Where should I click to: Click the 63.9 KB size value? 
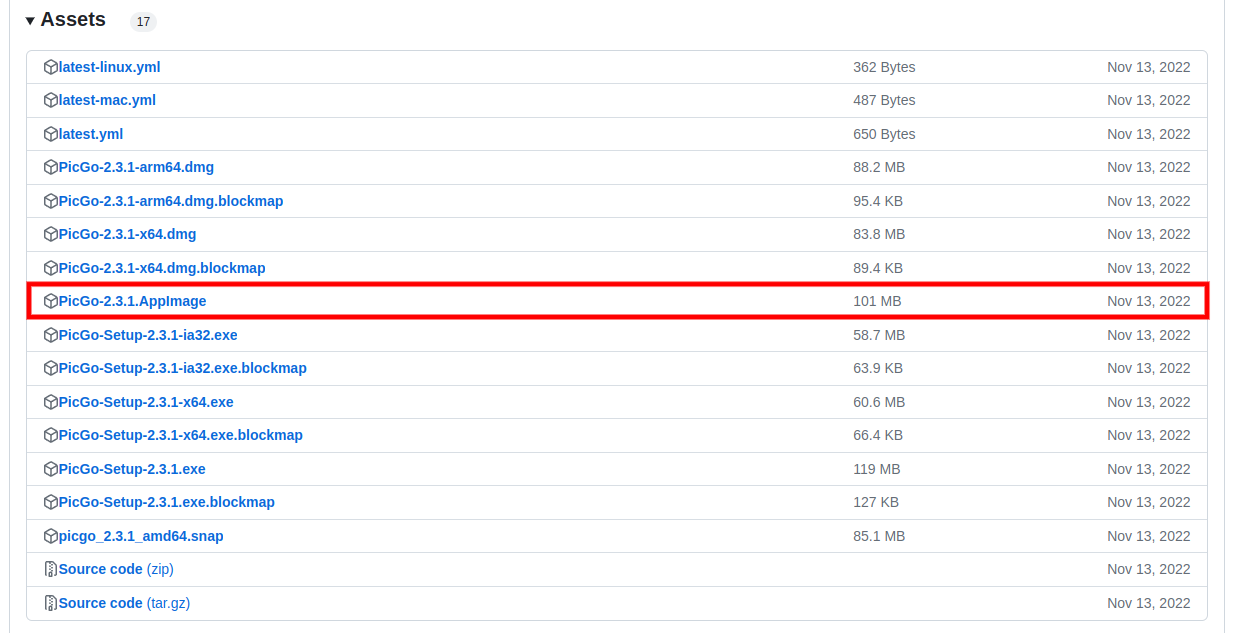[878, 368]
